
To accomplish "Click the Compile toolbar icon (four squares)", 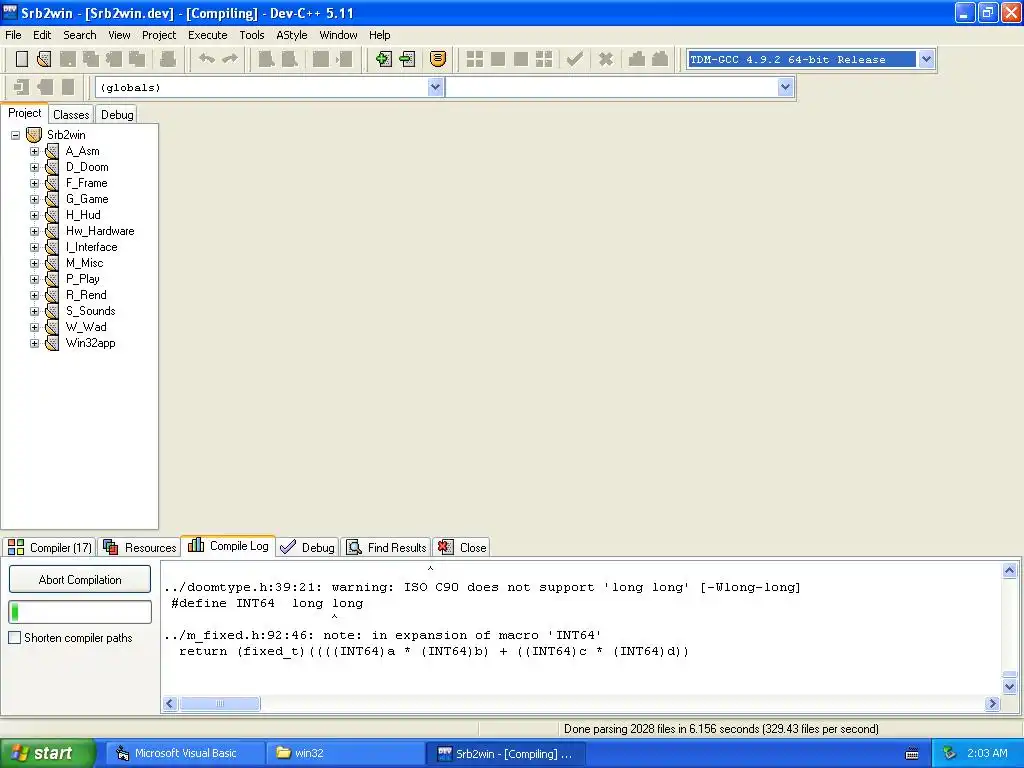I will pyautogui.click(x=475, y=59).
